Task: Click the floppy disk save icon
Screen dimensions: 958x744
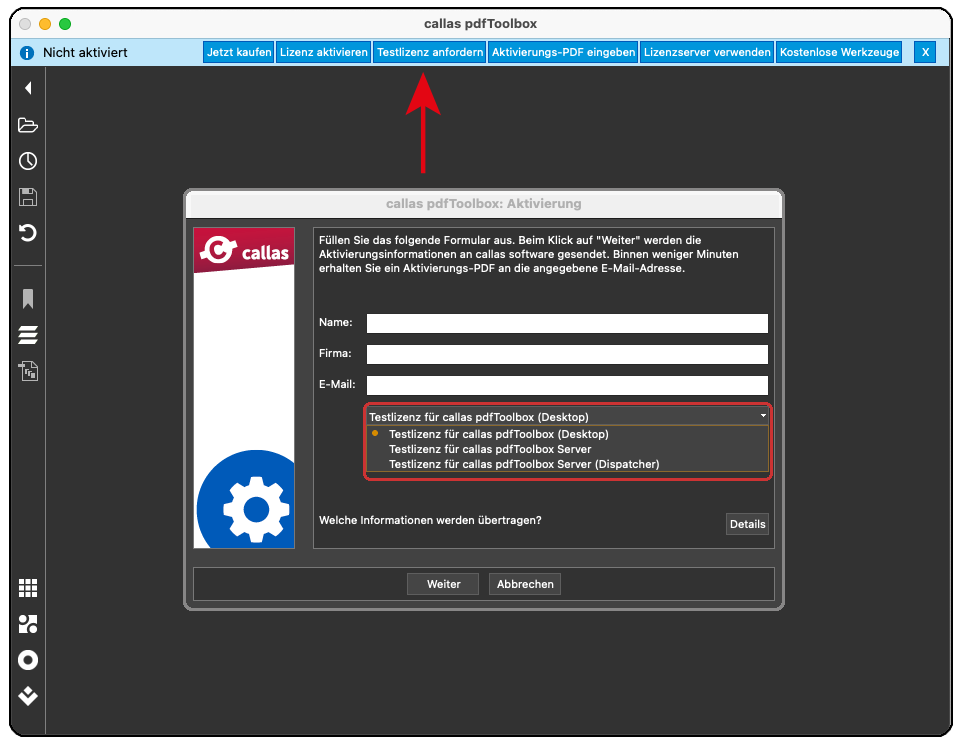Action: tap(28, 197)
